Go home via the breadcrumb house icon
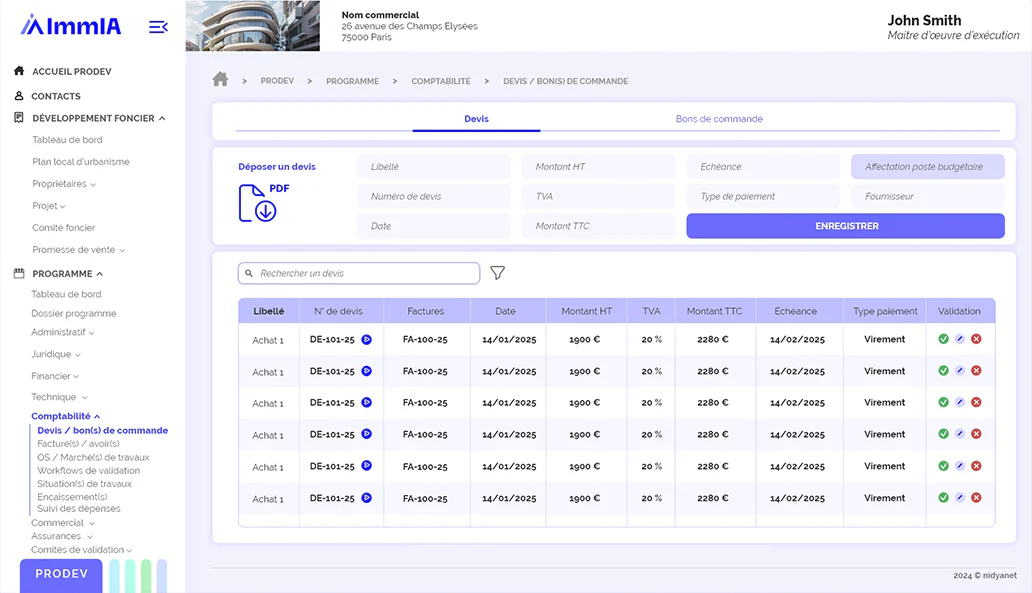 tap(220, 80)
